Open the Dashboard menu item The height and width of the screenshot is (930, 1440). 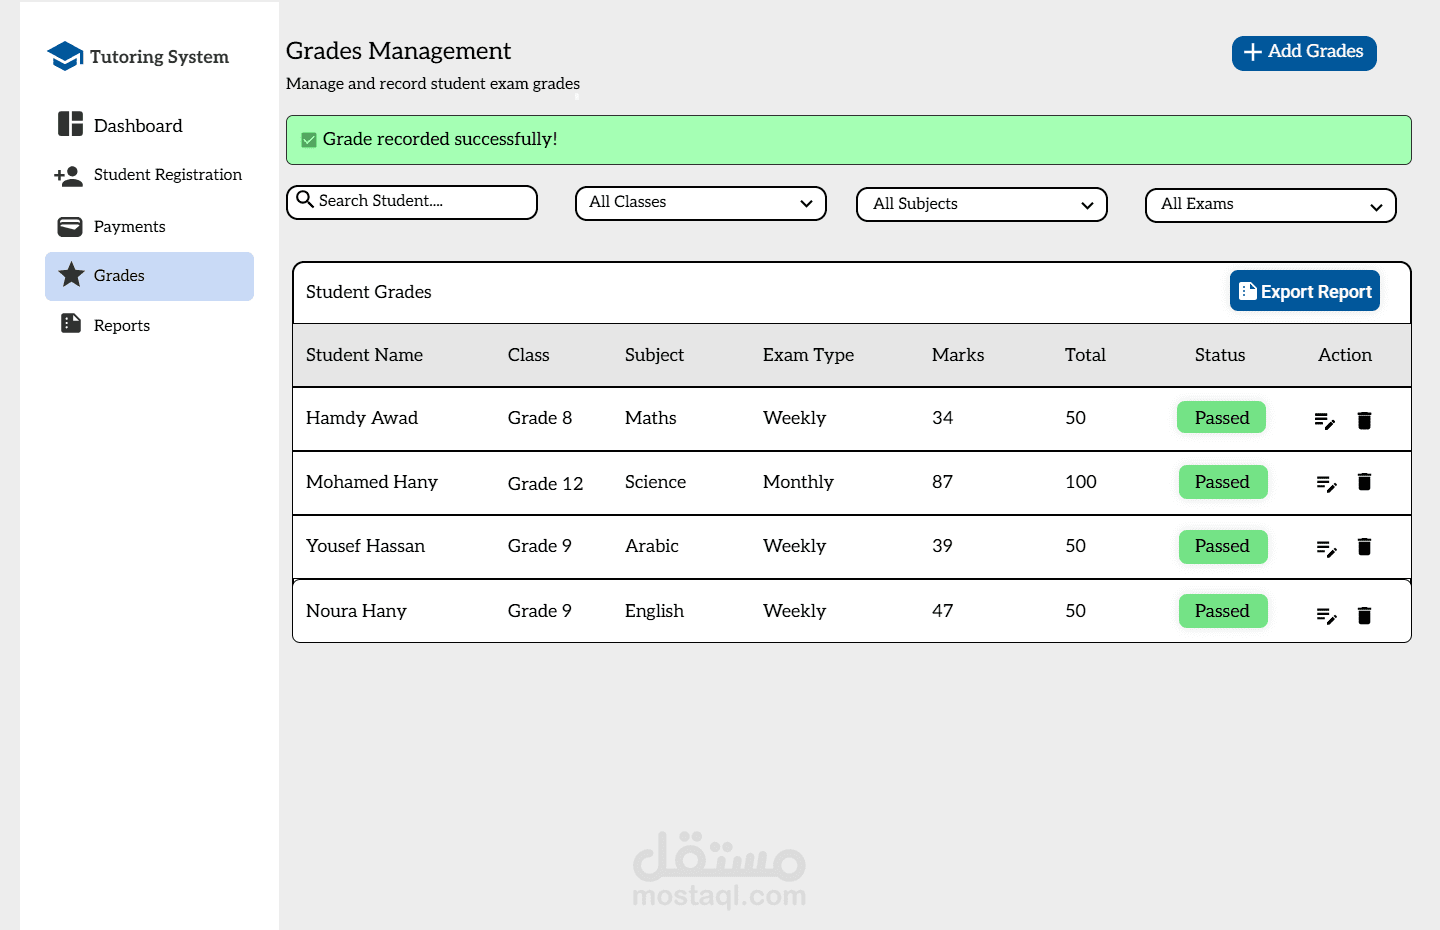point(138,125)
